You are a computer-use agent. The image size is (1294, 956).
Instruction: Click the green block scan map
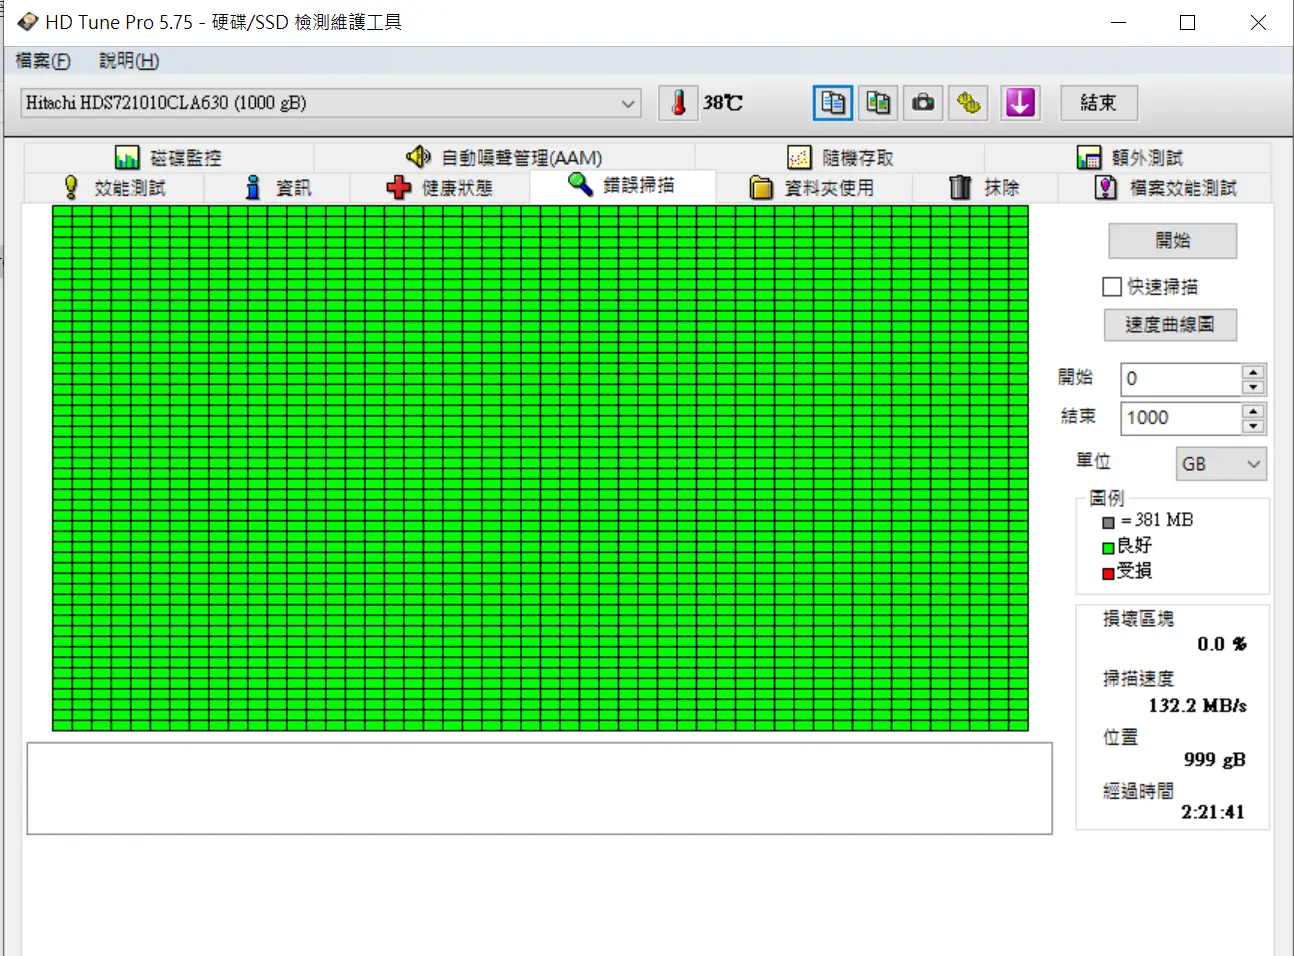(x=540, y=468)
